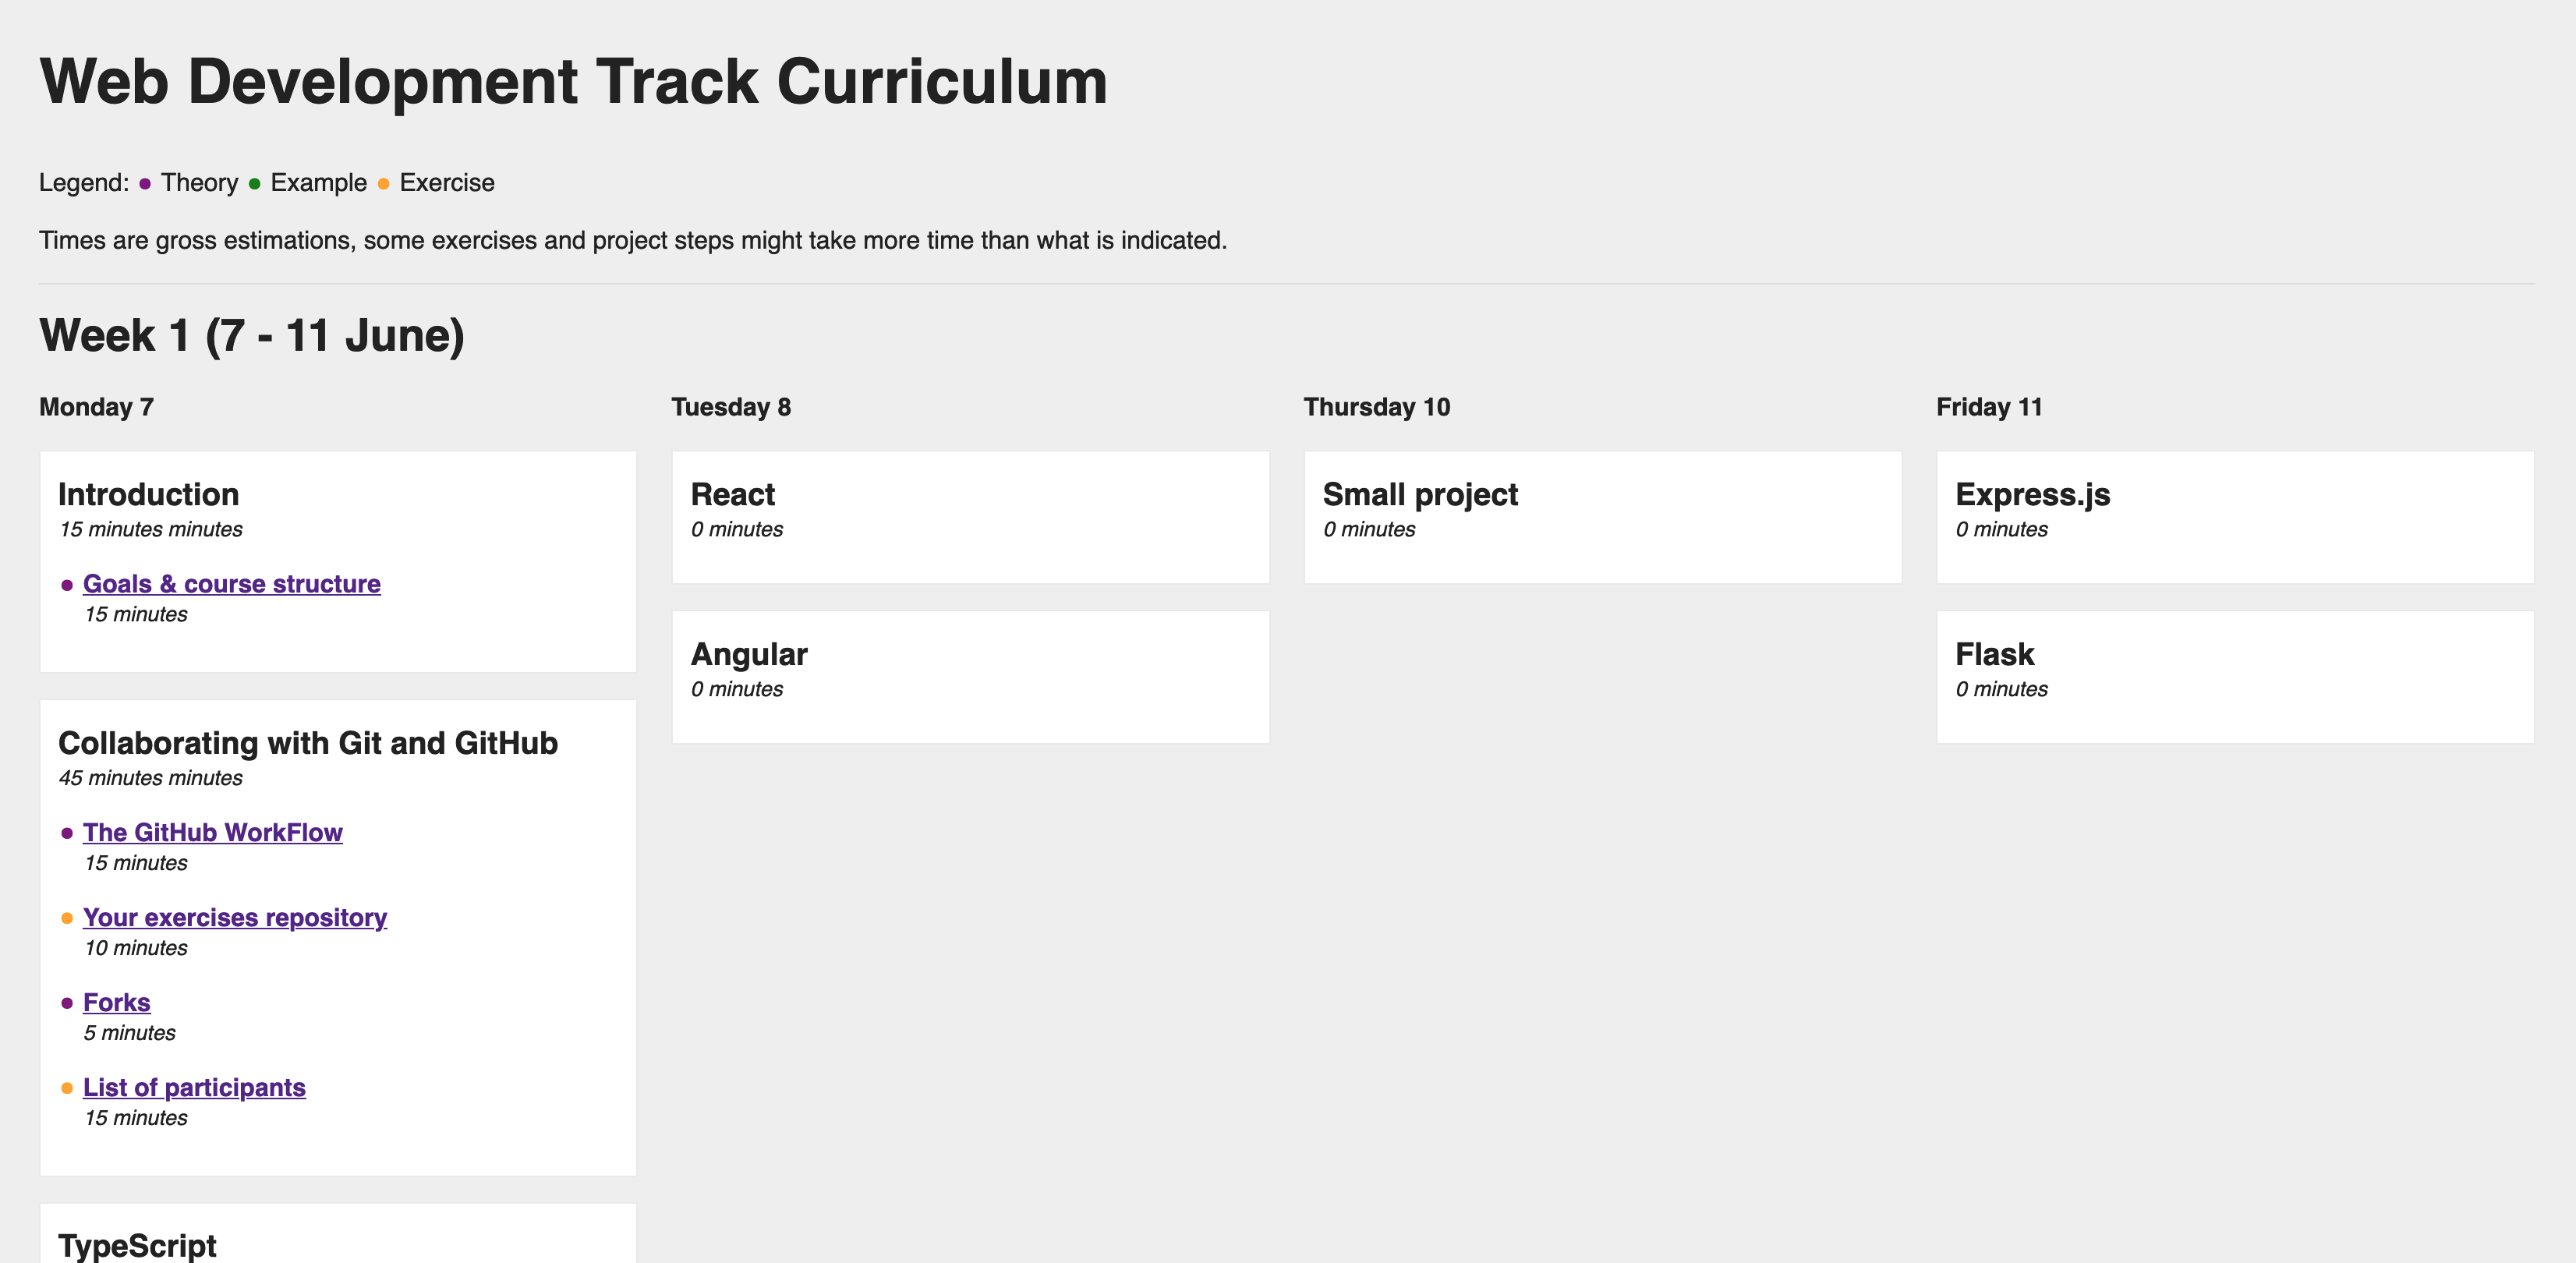Open the Goals & course structure link
2576x1263 pixels.
231,584
